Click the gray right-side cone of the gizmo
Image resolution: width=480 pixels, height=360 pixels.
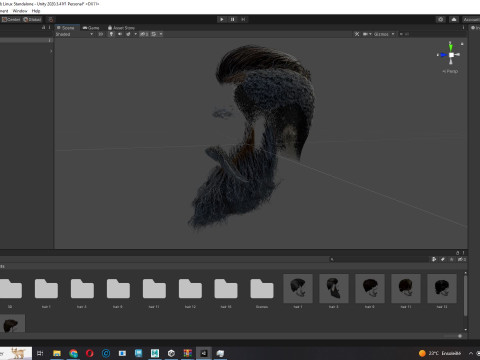click(457, 54)
